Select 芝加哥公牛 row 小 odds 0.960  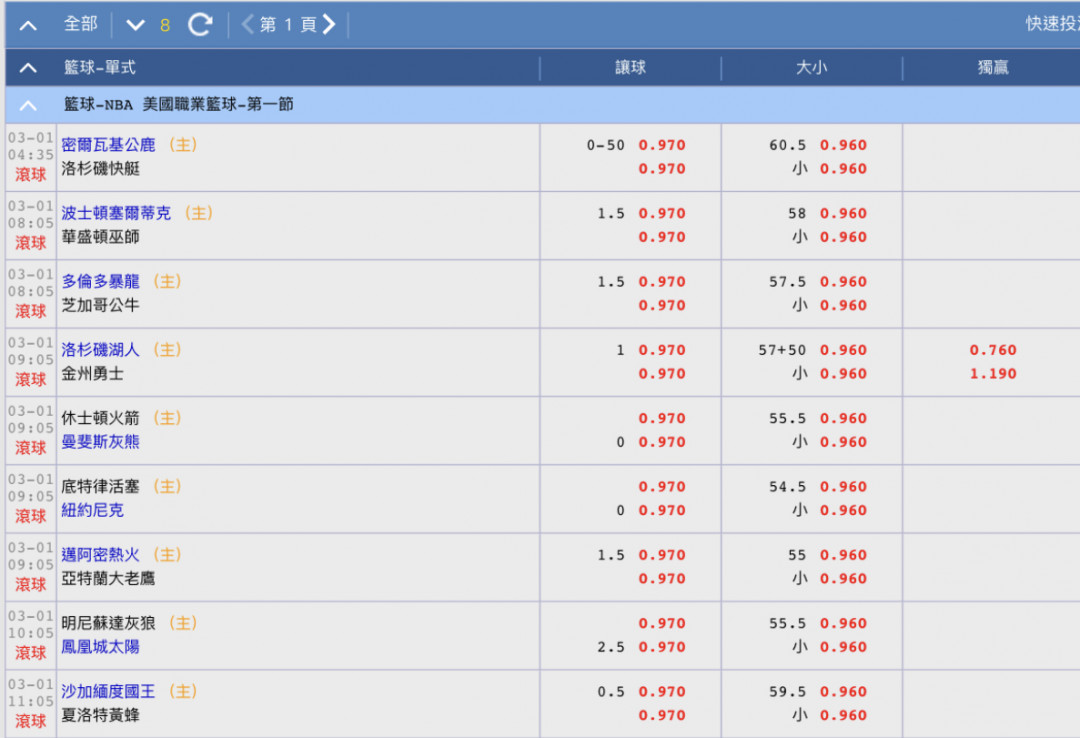[x=843, y=305]
